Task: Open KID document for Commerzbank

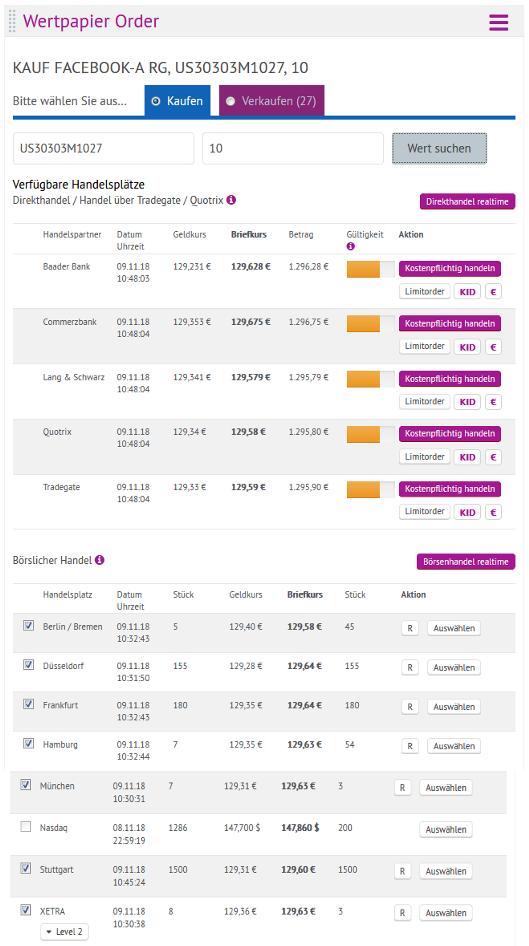Action: (x=467, y=347)
